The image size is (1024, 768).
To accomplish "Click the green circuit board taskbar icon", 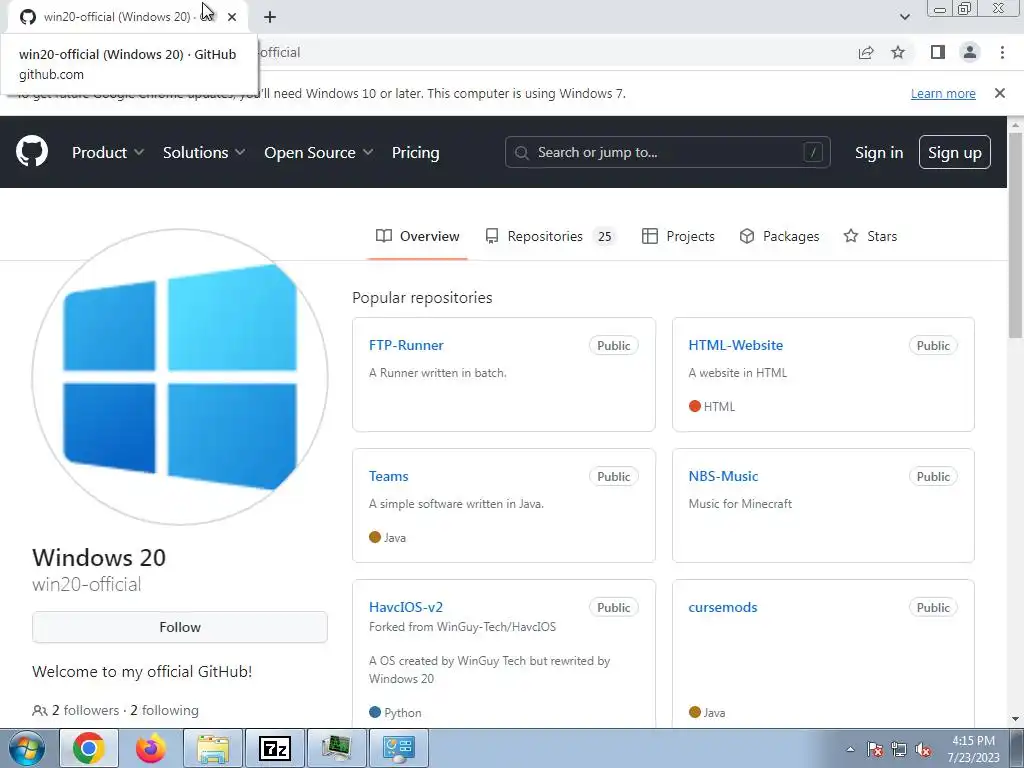I will click(x=337, y=748).
